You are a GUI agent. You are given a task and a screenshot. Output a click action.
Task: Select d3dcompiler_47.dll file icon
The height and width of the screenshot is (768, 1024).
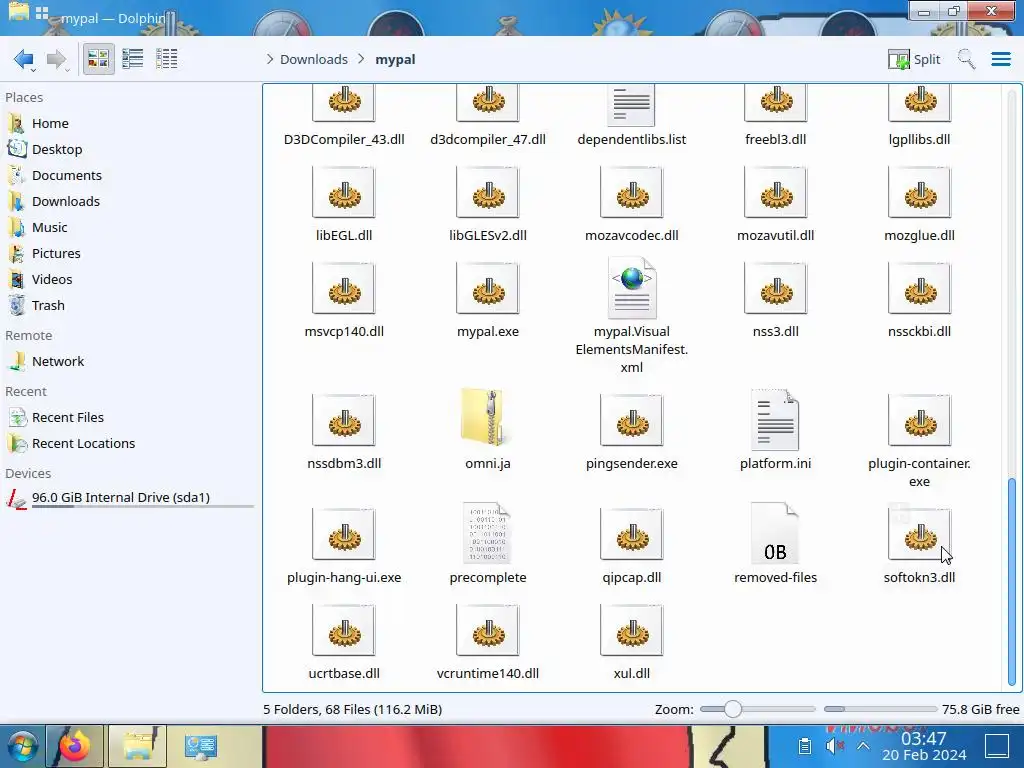[x=488, y=103]
